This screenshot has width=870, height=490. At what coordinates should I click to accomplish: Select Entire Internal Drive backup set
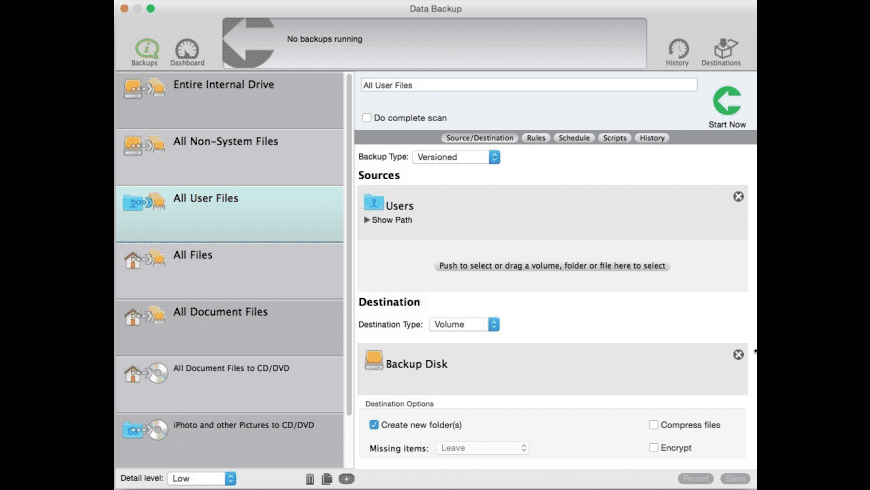pos(229,100)
